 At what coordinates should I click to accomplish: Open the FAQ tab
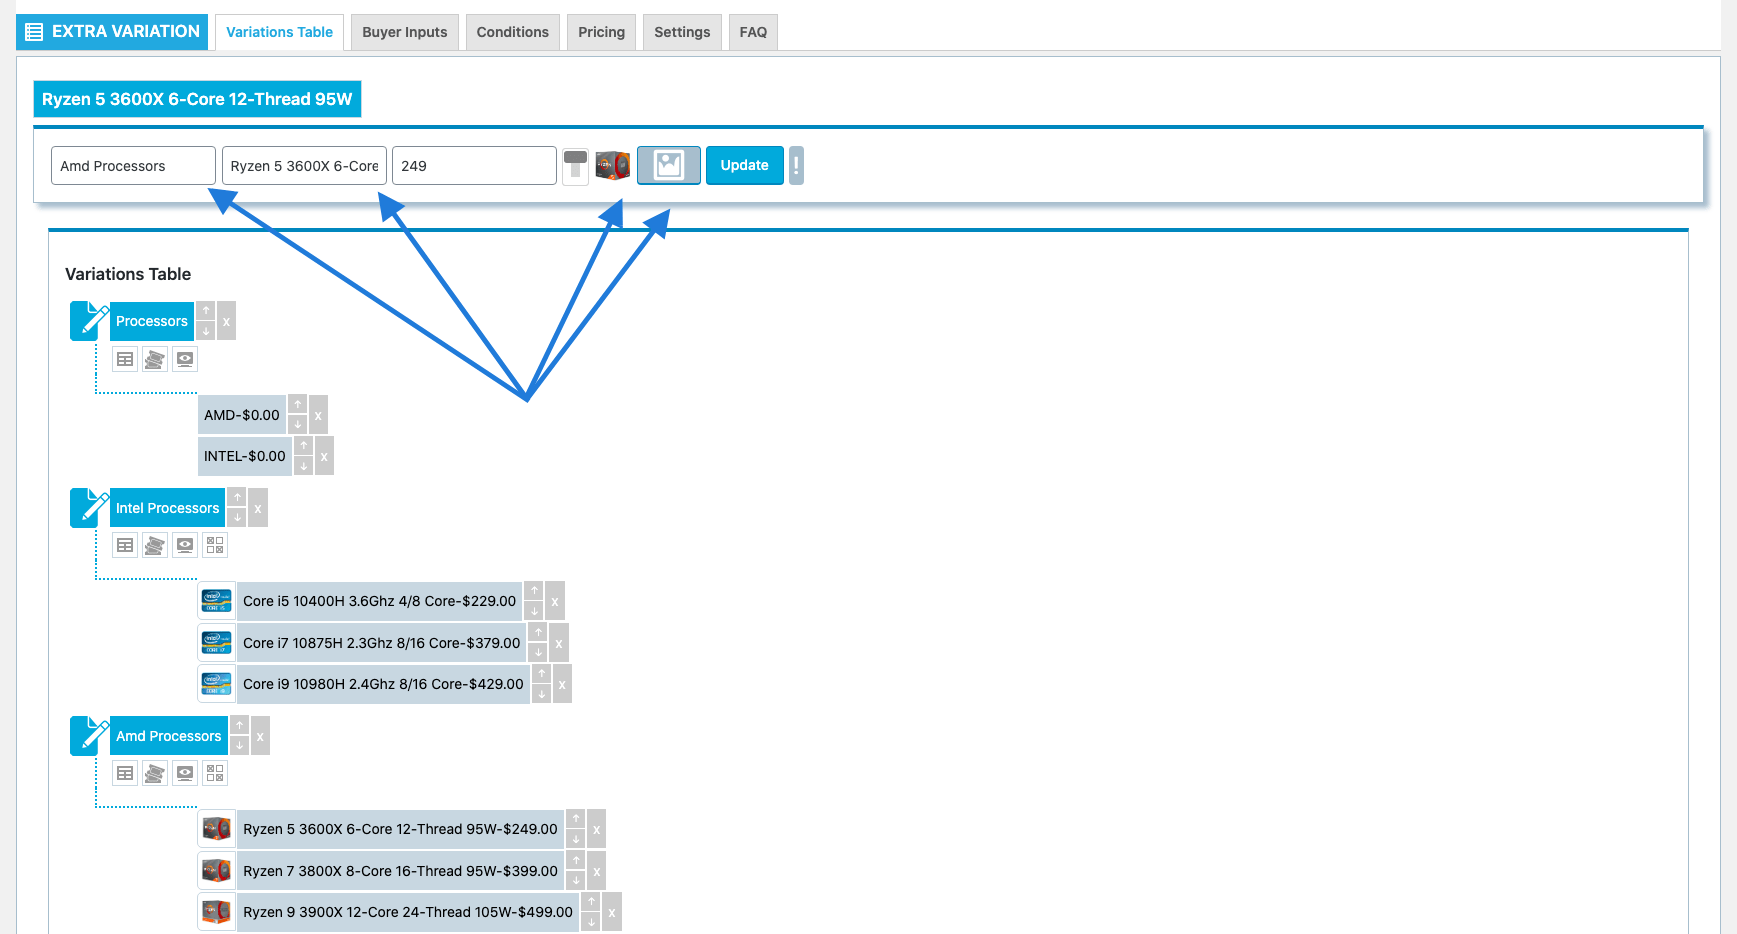(x=753, y=32)
